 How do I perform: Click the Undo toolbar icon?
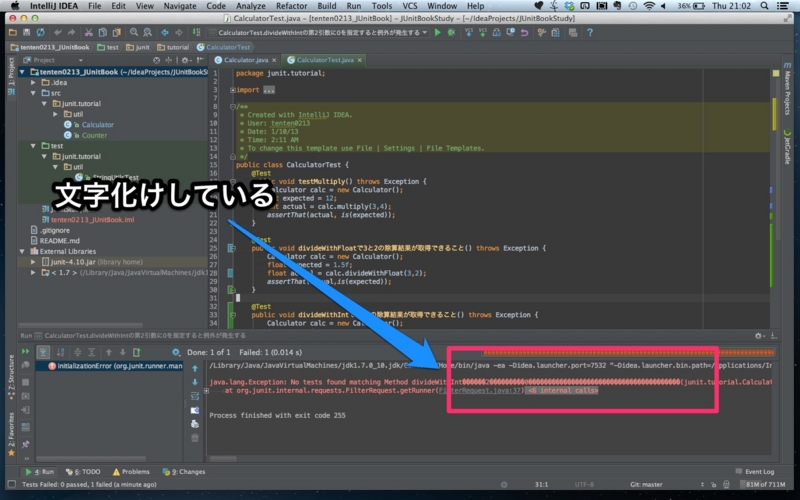58,33
